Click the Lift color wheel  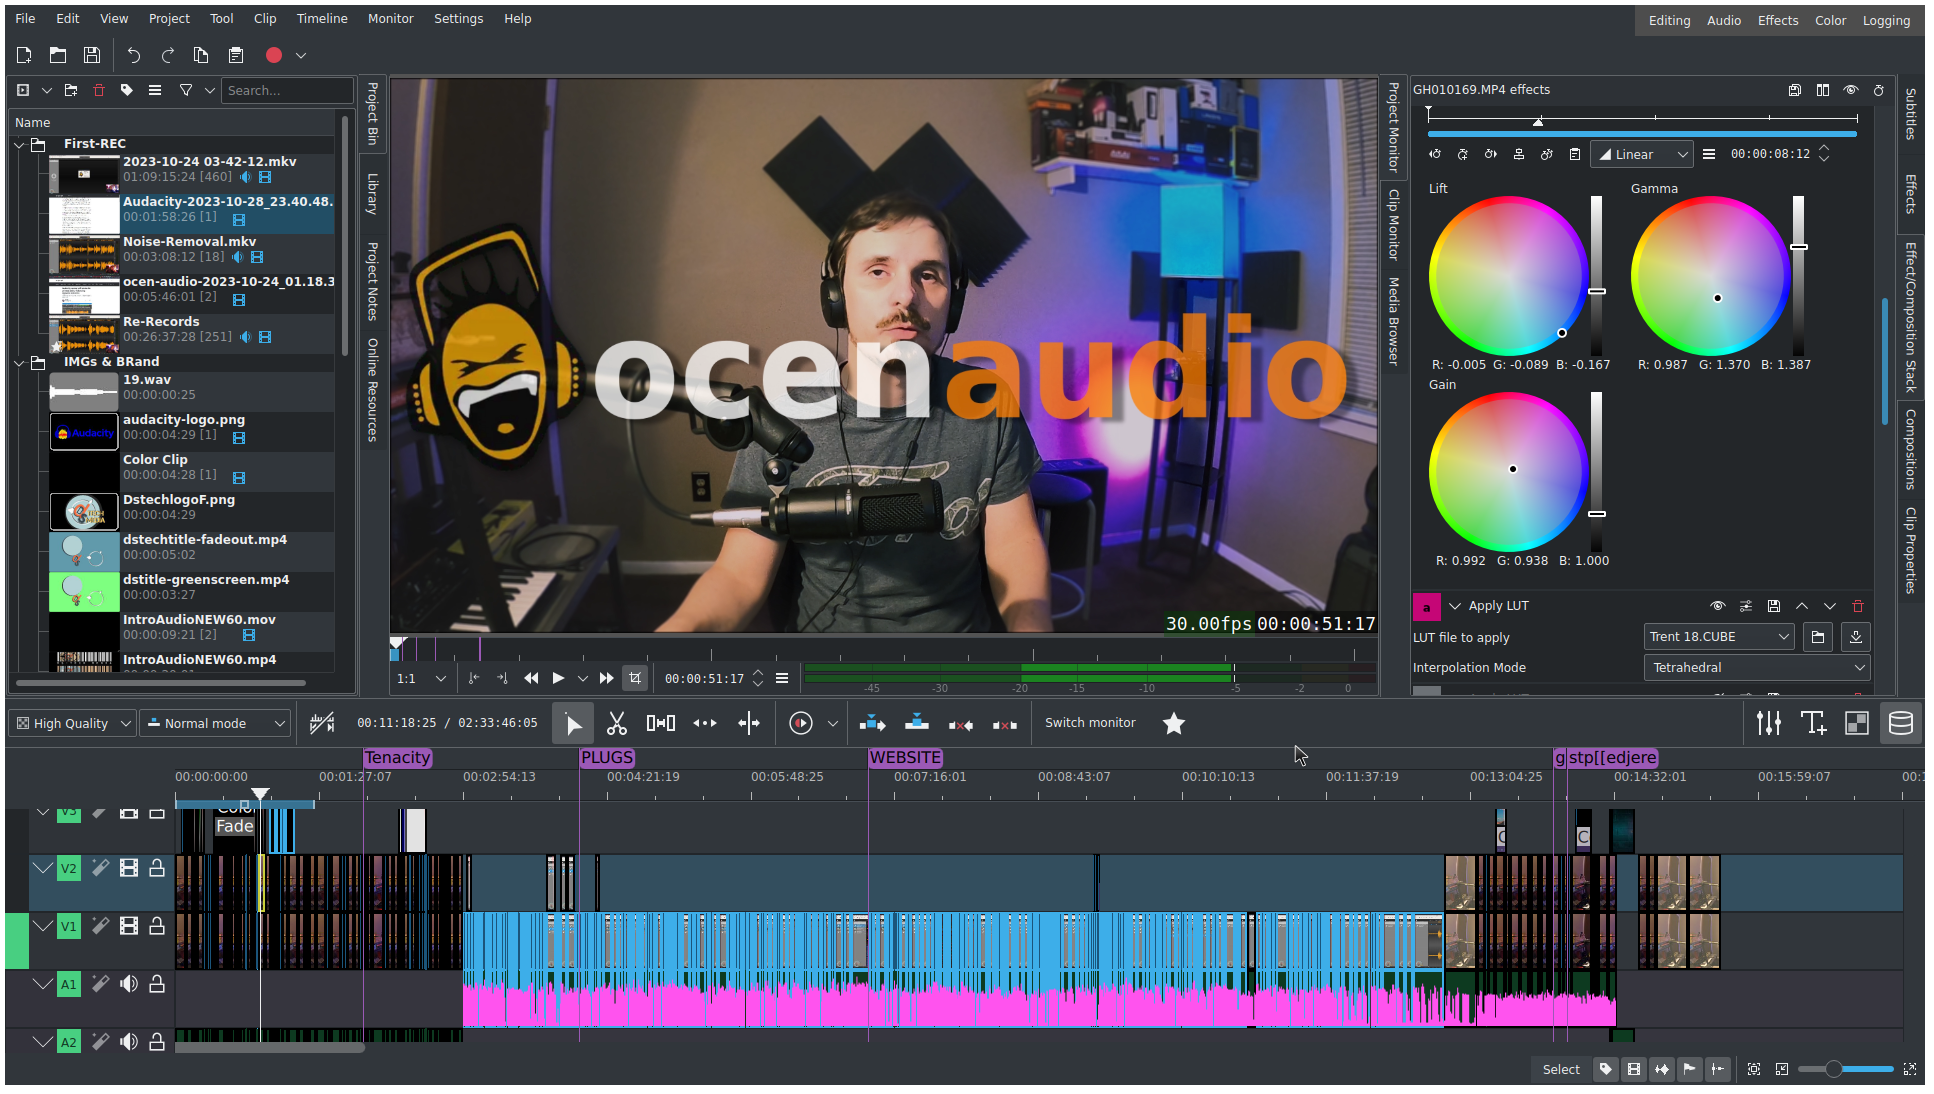1508,275
